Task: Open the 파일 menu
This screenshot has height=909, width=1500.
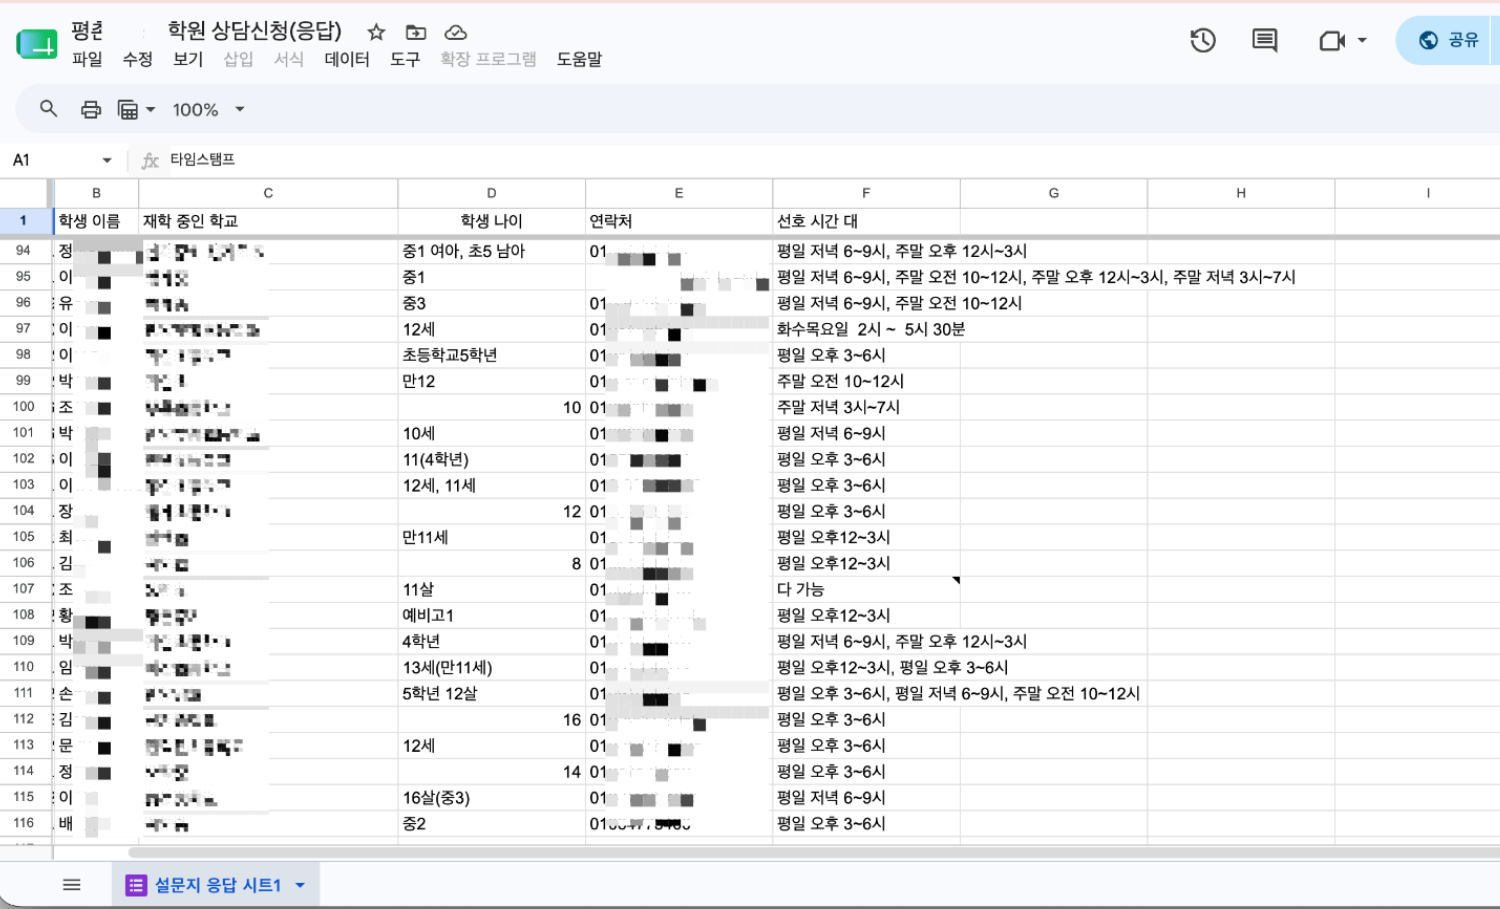Action: tap(87, 59)
